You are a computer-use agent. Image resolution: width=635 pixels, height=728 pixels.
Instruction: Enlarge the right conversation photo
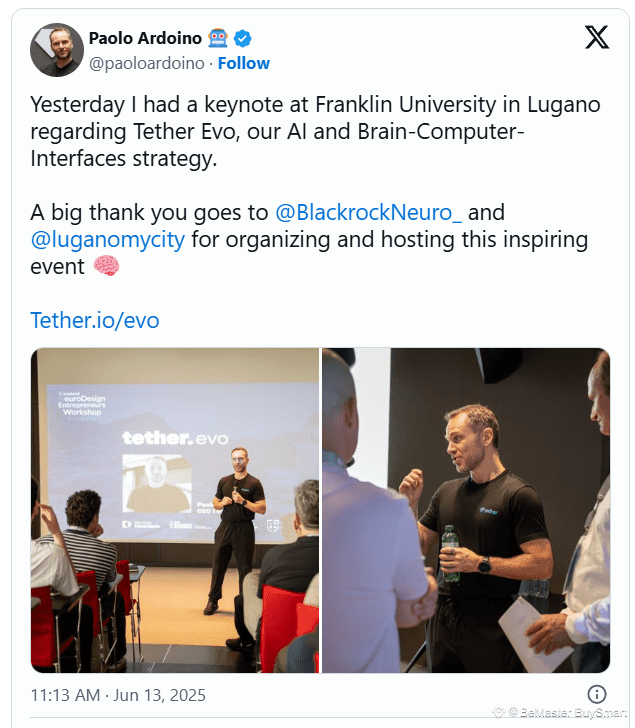466,510
